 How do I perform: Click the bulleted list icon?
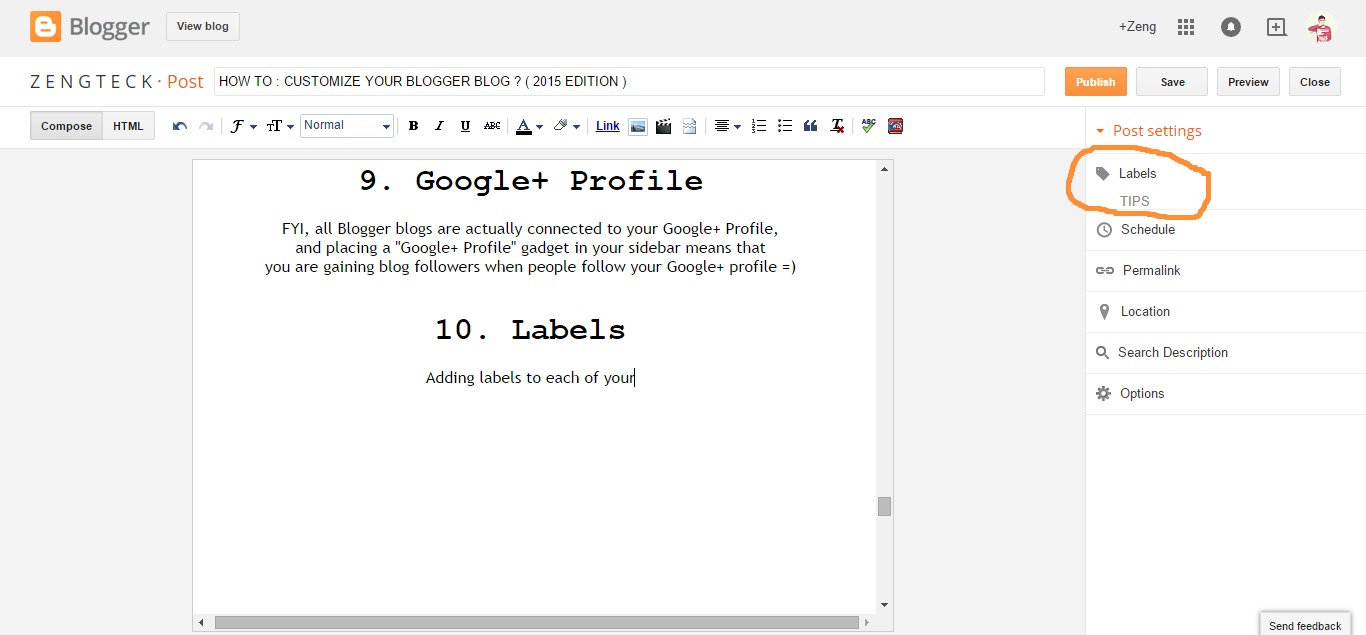785,126
